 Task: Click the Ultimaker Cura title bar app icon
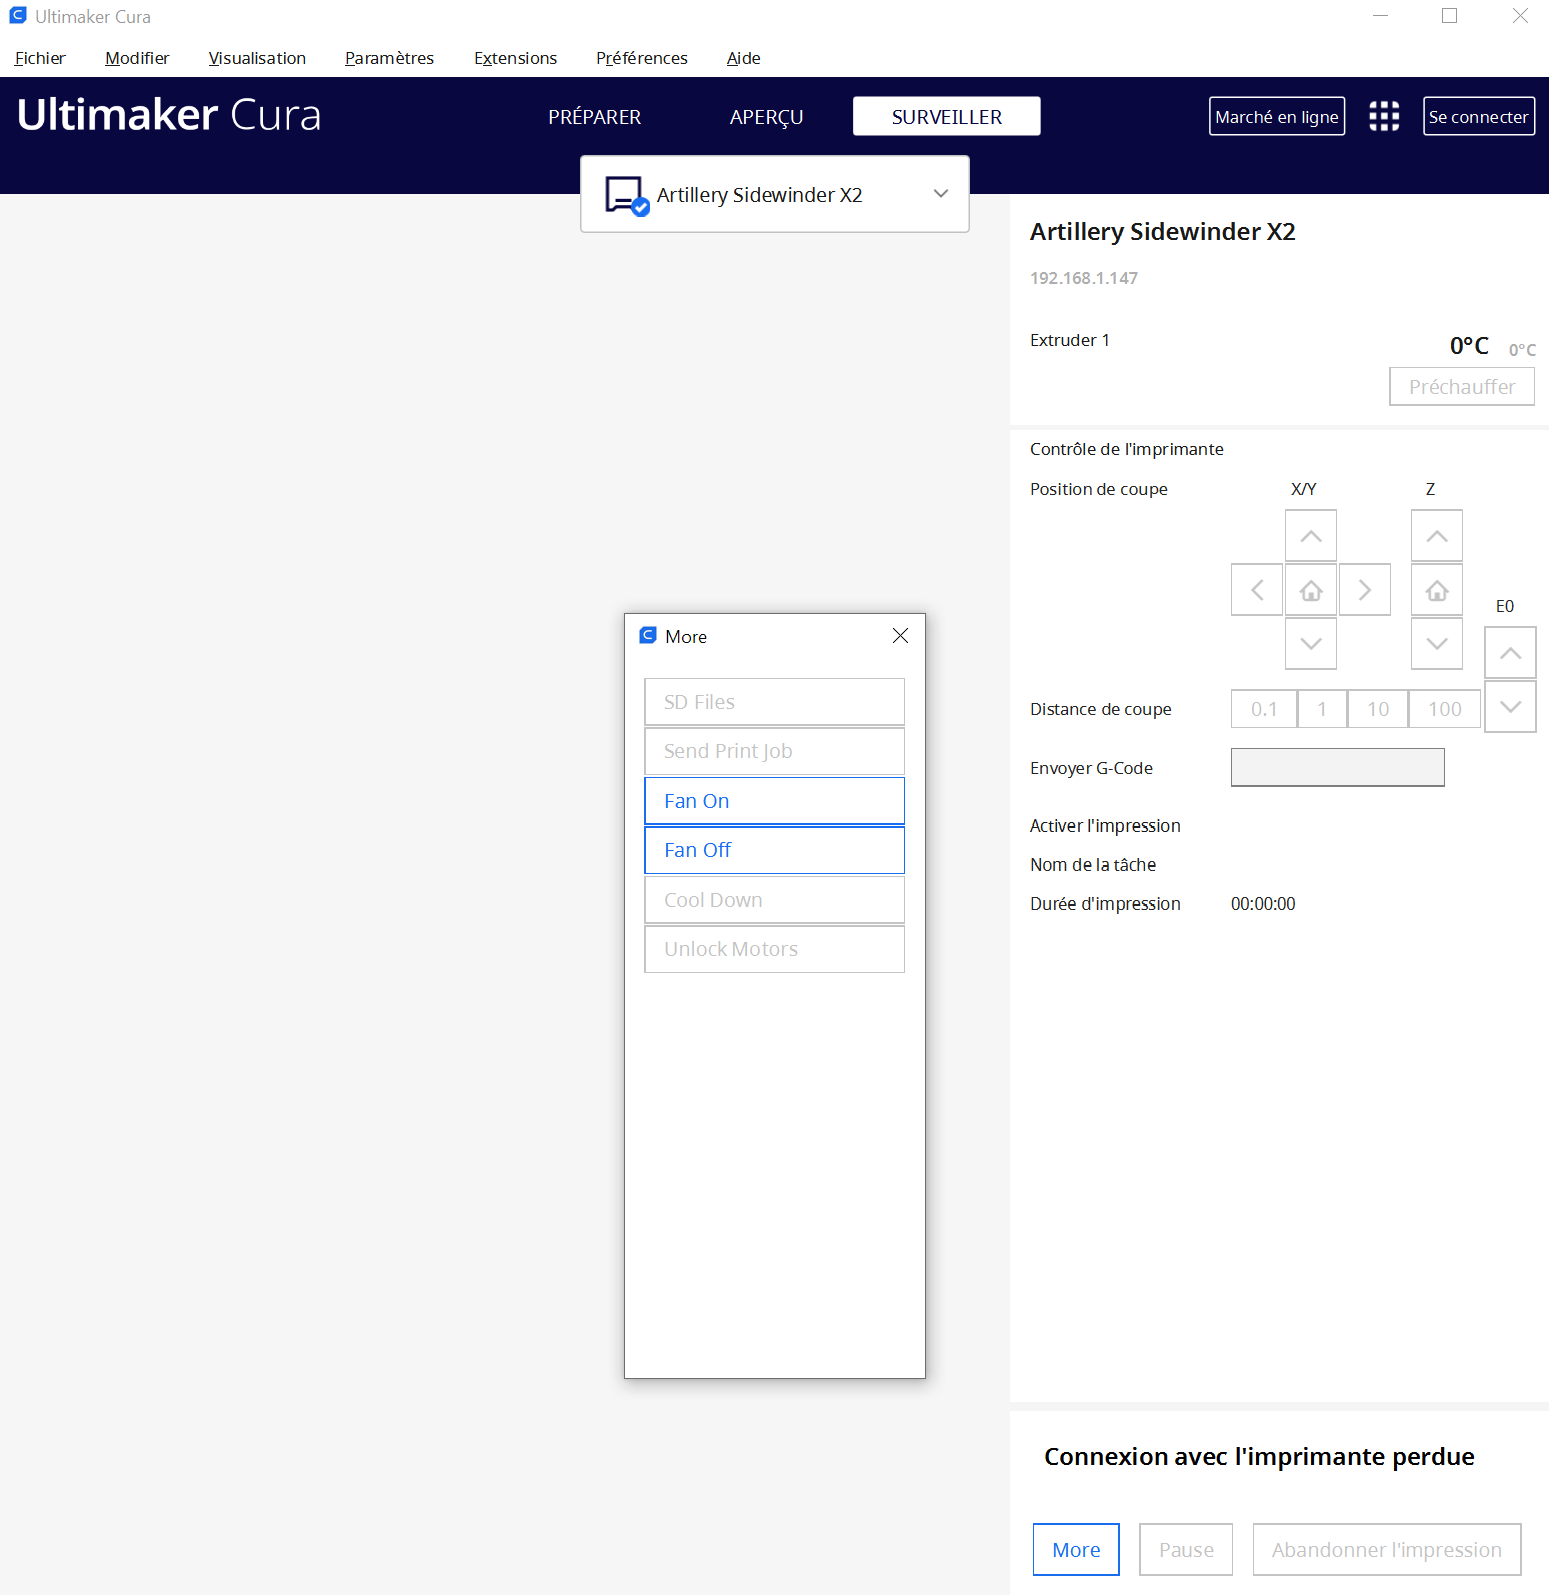18,16
